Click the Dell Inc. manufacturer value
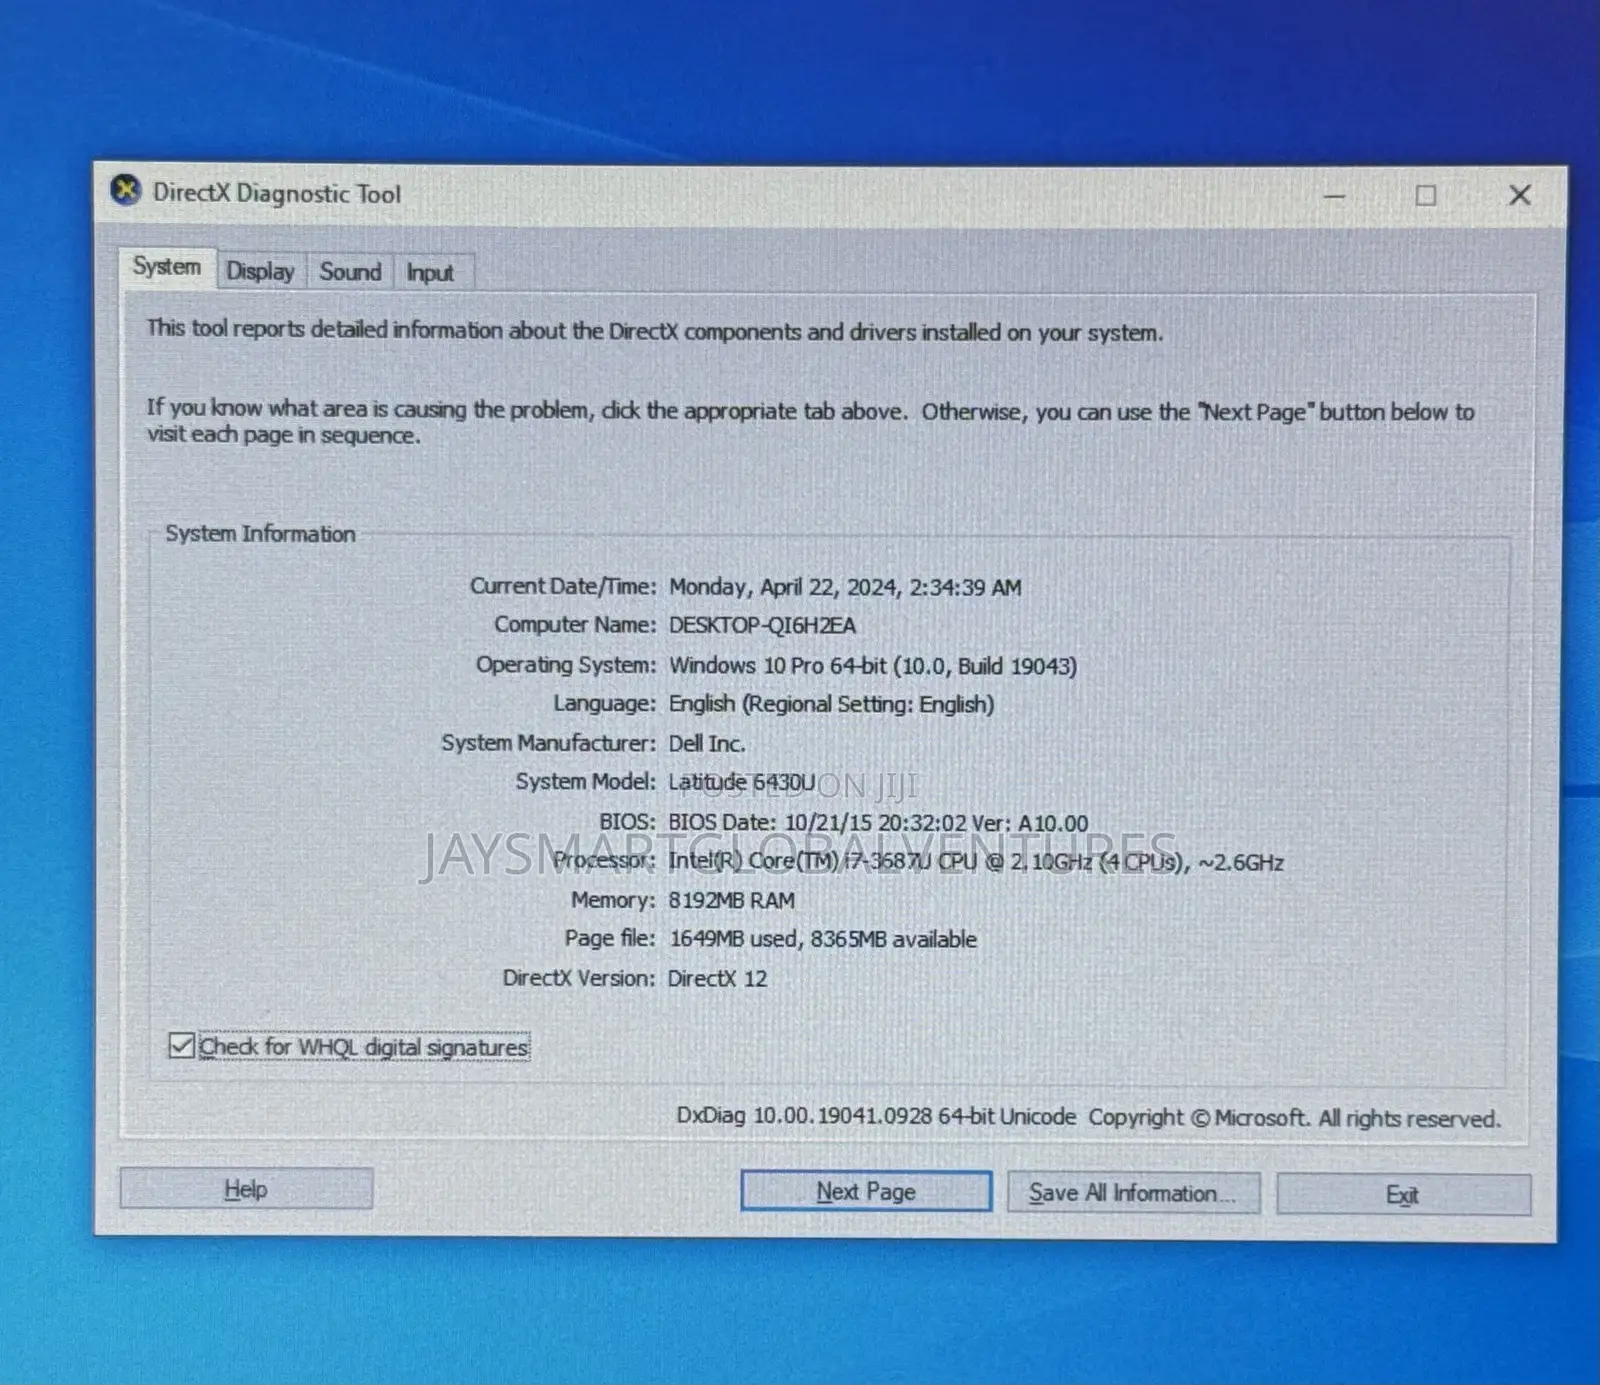1600x1385 pixels. pyautogui.click(x=707, y=744)
